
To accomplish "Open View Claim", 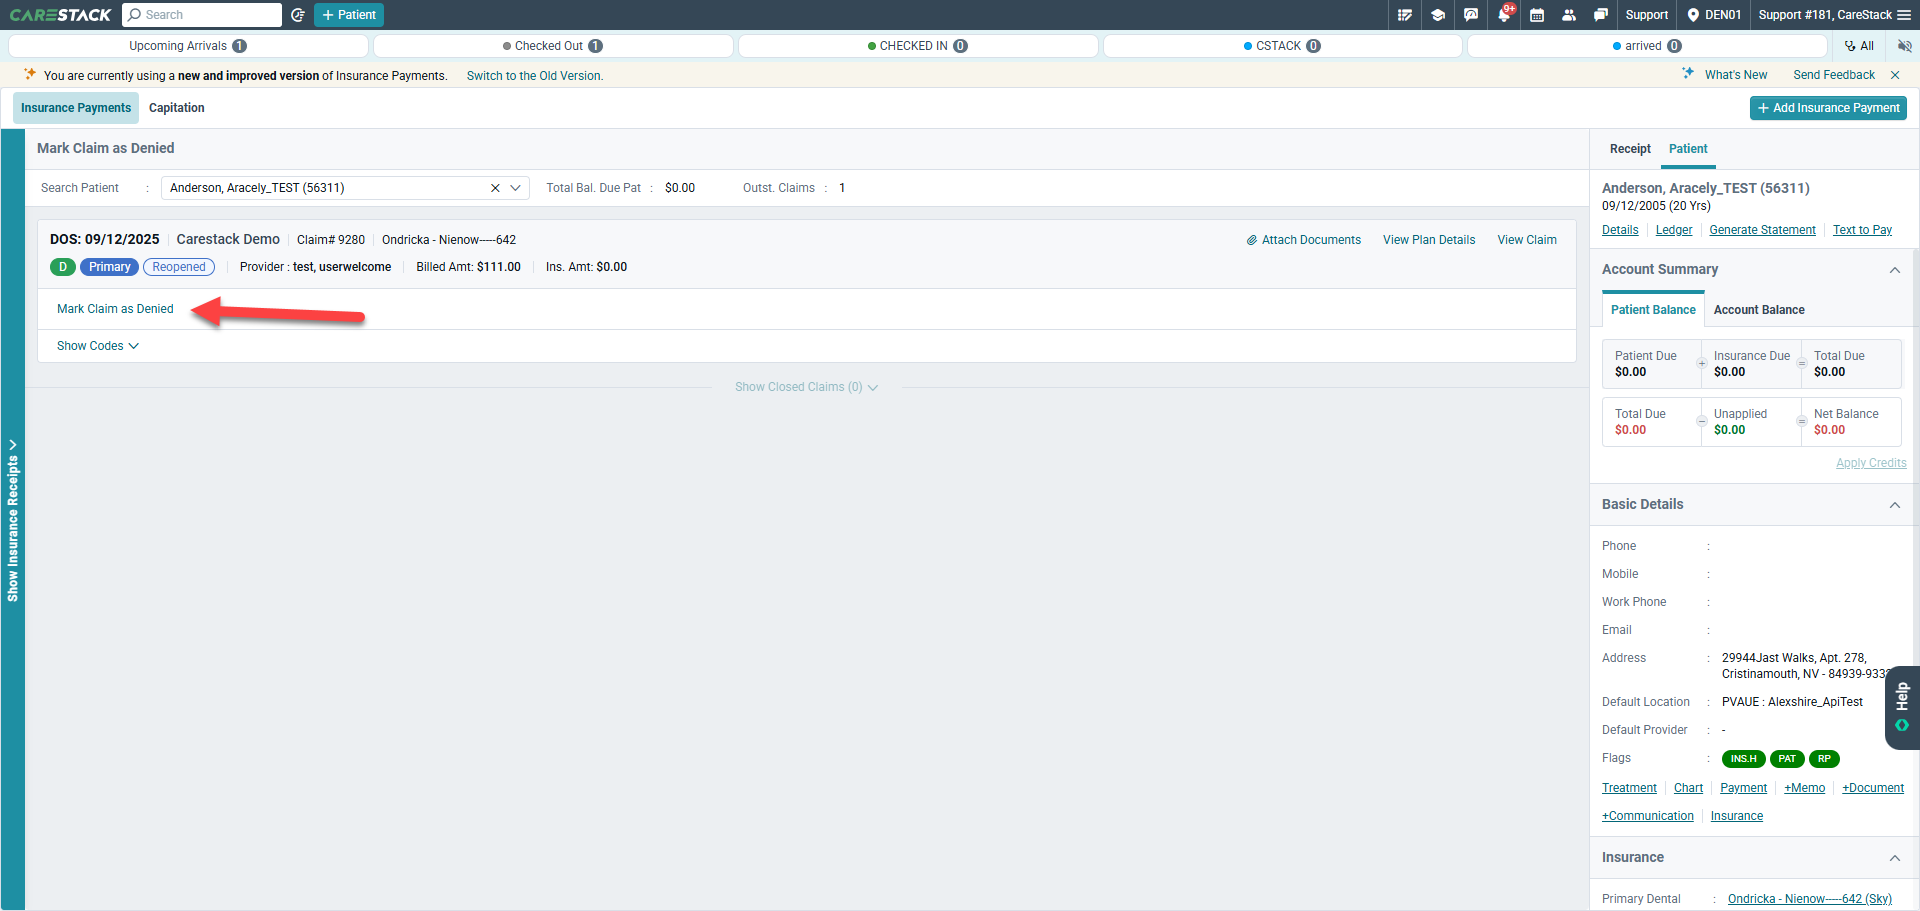I will point(1527,240).
